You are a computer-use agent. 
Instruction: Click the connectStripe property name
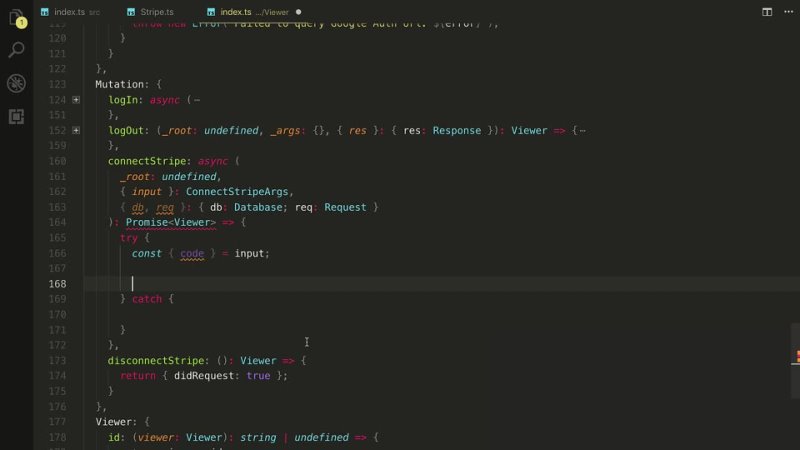click(147, 161)
